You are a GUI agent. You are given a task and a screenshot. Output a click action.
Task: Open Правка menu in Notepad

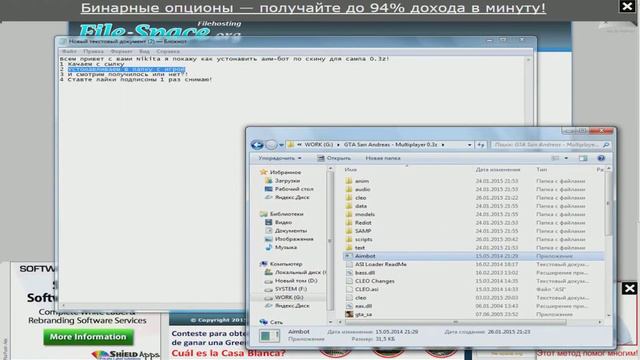point(93,51)
